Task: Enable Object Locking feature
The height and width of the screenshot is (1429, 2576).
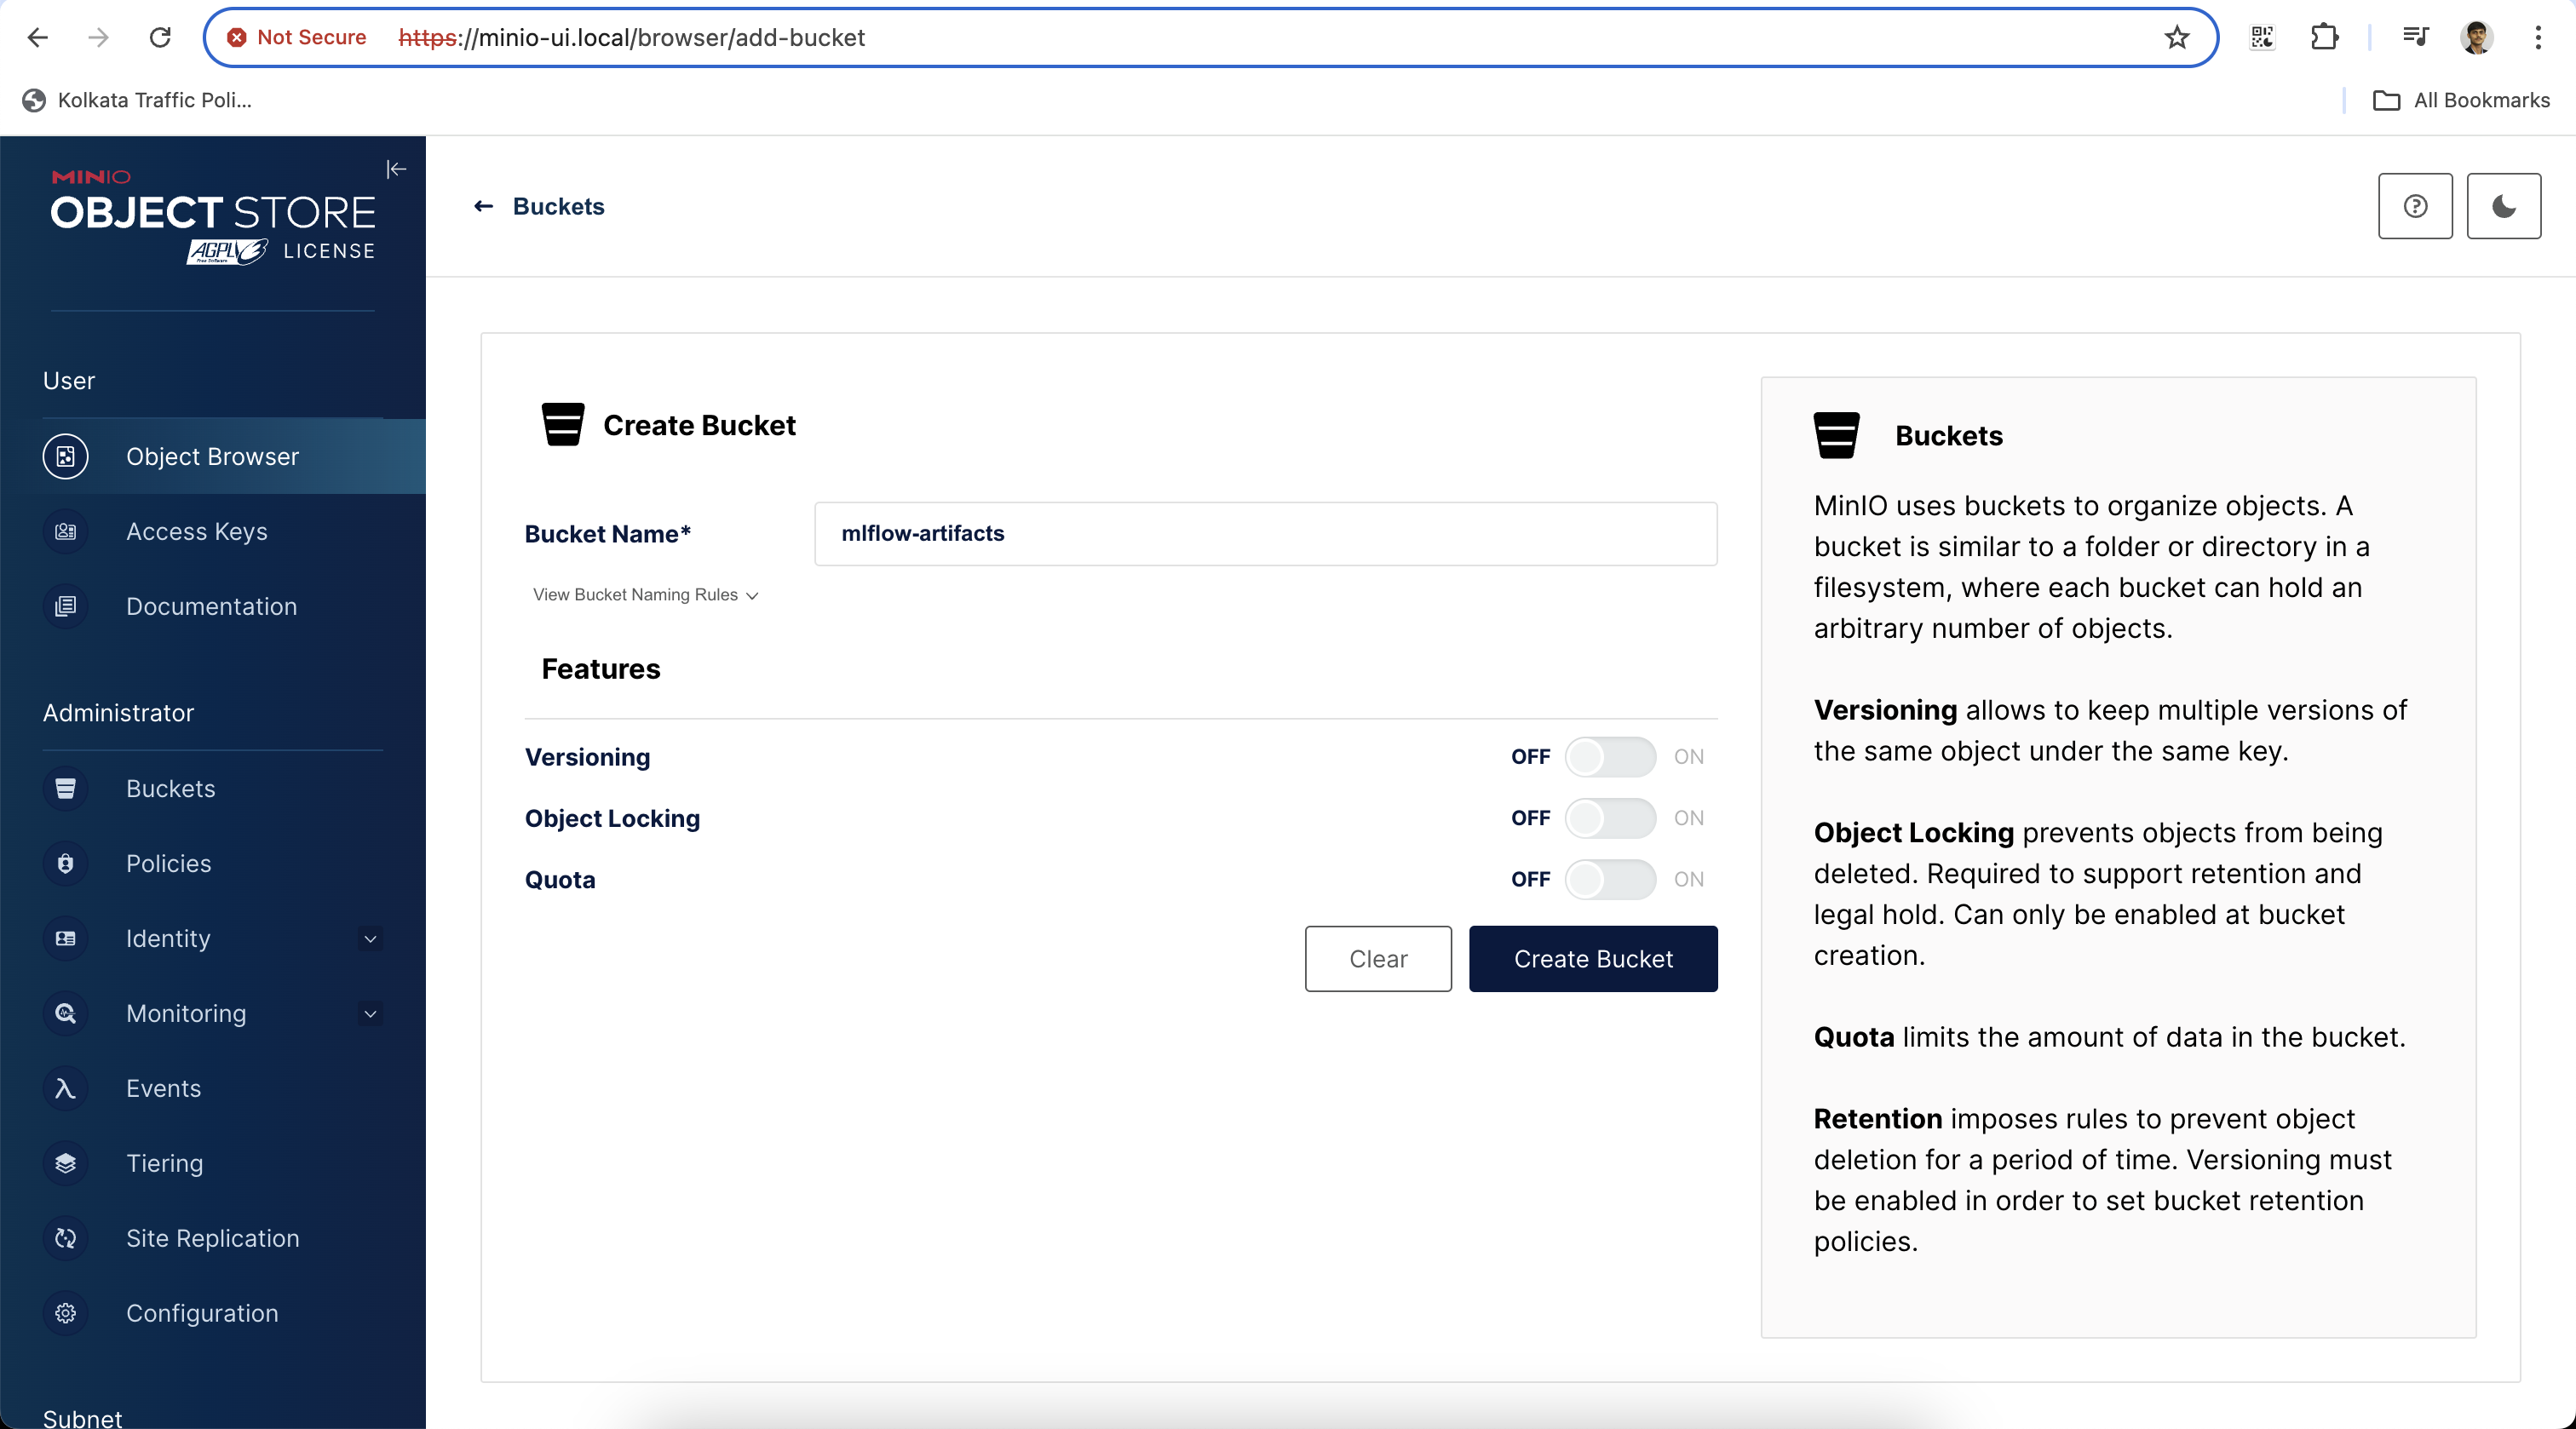Action: (1607, 817)
